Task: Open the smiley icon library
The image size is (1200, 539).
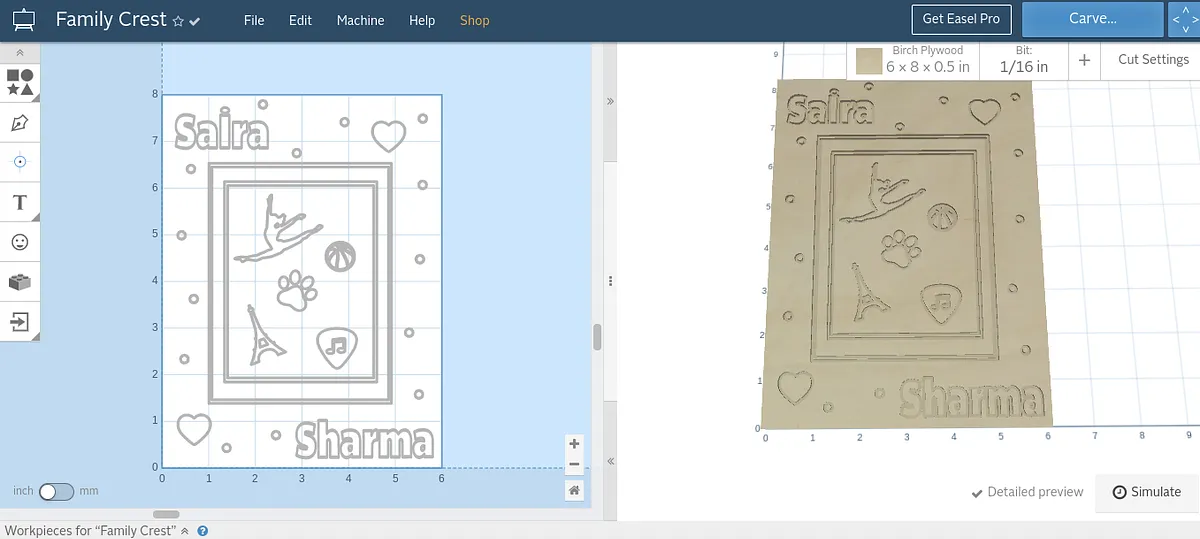Action: 20,242
